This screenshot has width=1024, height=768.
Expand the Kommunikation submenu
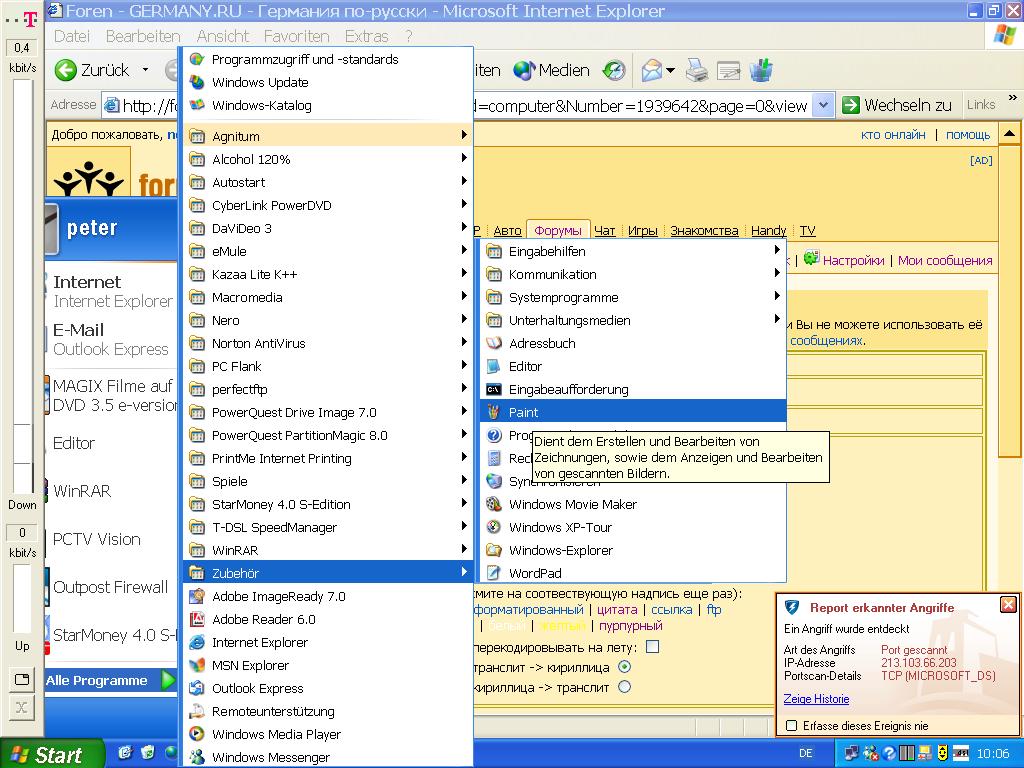coord(633,274)
